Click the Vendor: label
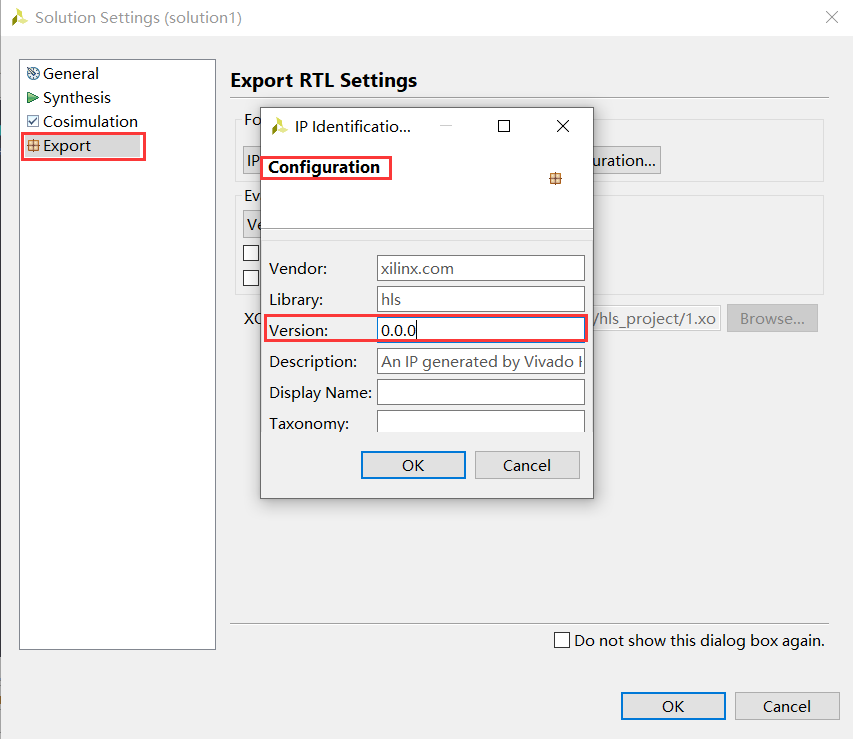This screenshot has width=853, height=739. click(x=298, y=269)
